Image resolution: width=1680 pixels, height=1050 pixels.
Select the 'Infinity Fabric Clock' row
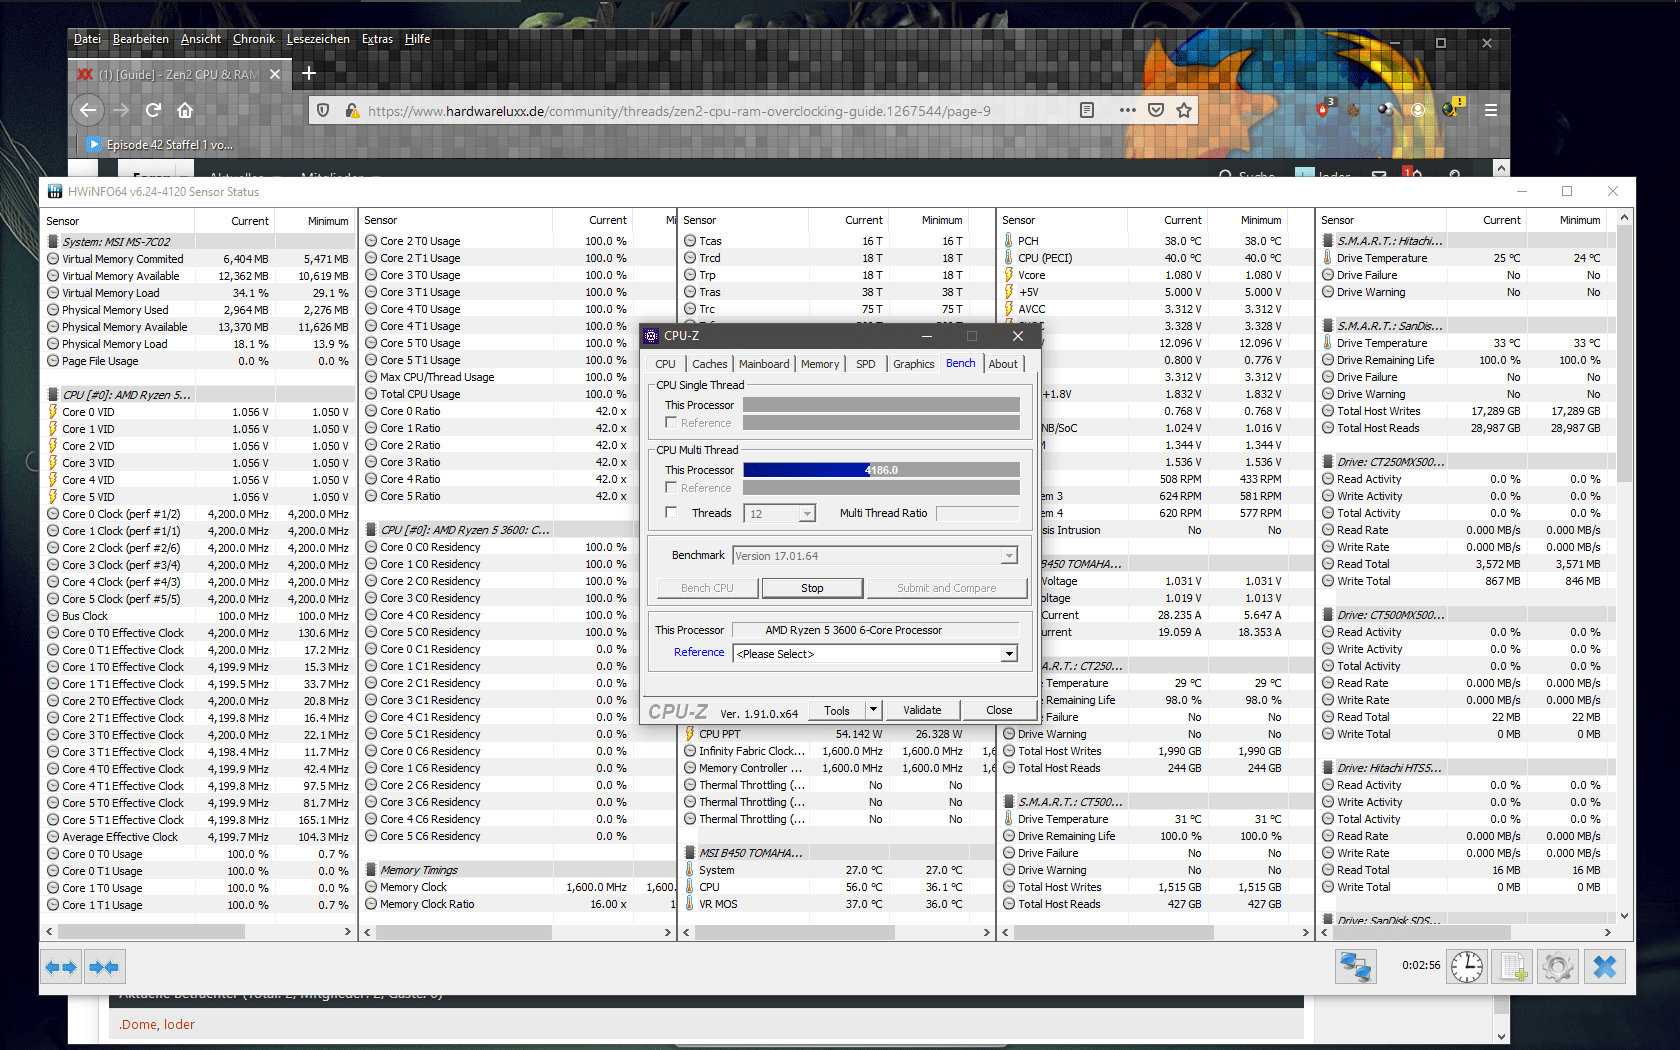(838, 751)
